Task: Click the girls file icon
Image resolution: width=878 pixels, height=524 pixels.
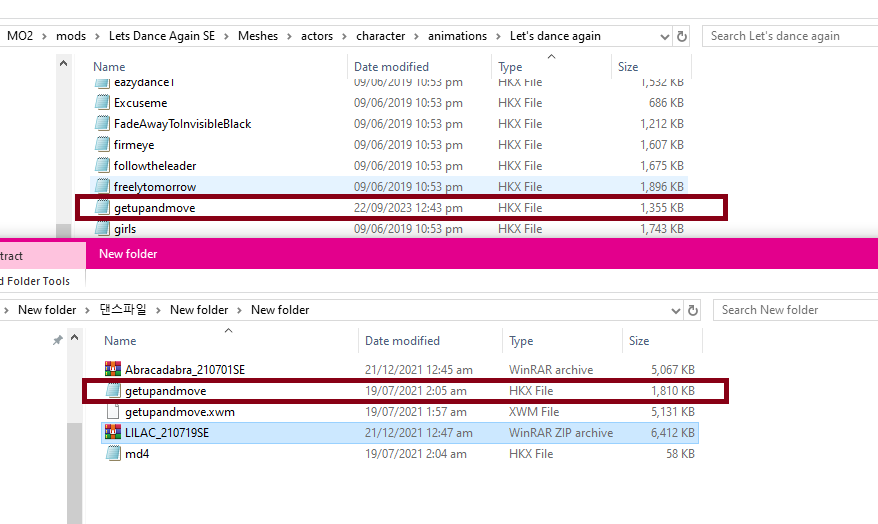Action: 102,228
